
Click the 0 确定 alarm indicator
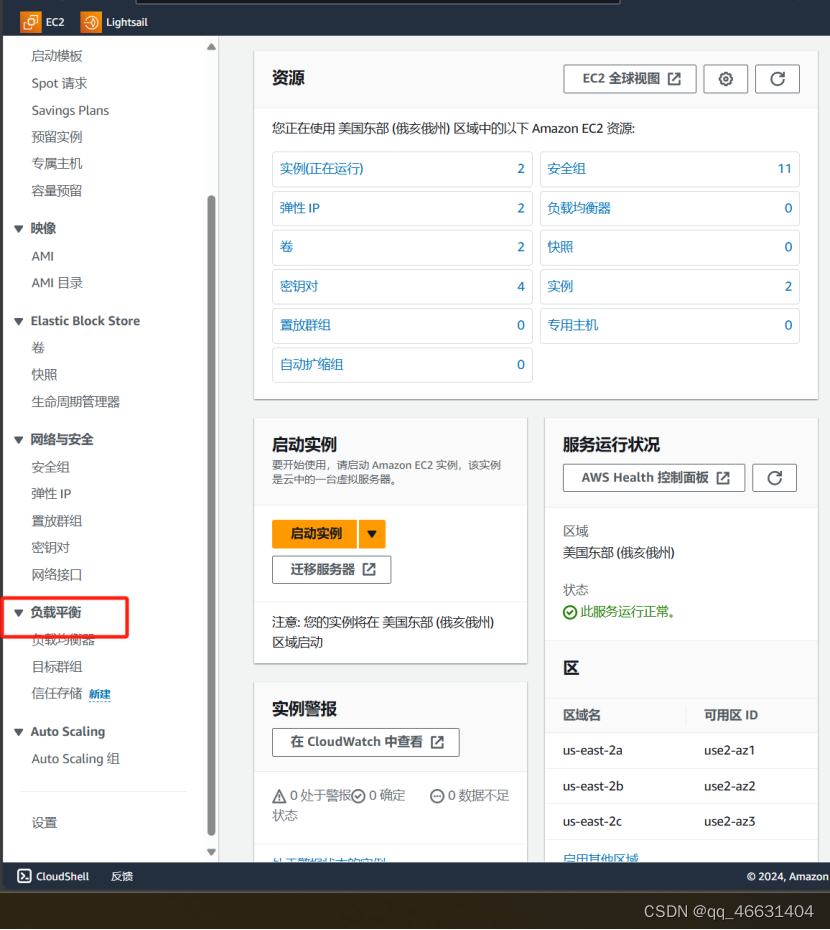(x=379, y=795)
